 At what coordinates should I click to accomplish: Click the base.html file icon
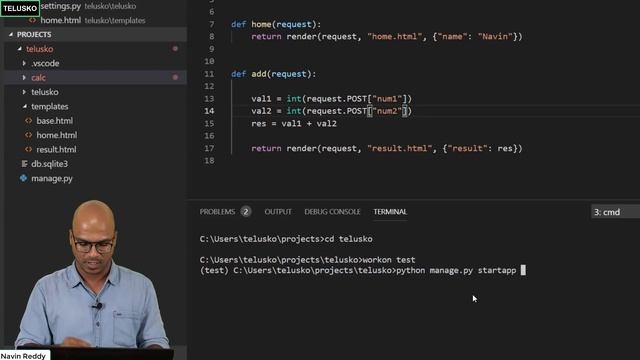pyautogui.click(x=29, y=121)
